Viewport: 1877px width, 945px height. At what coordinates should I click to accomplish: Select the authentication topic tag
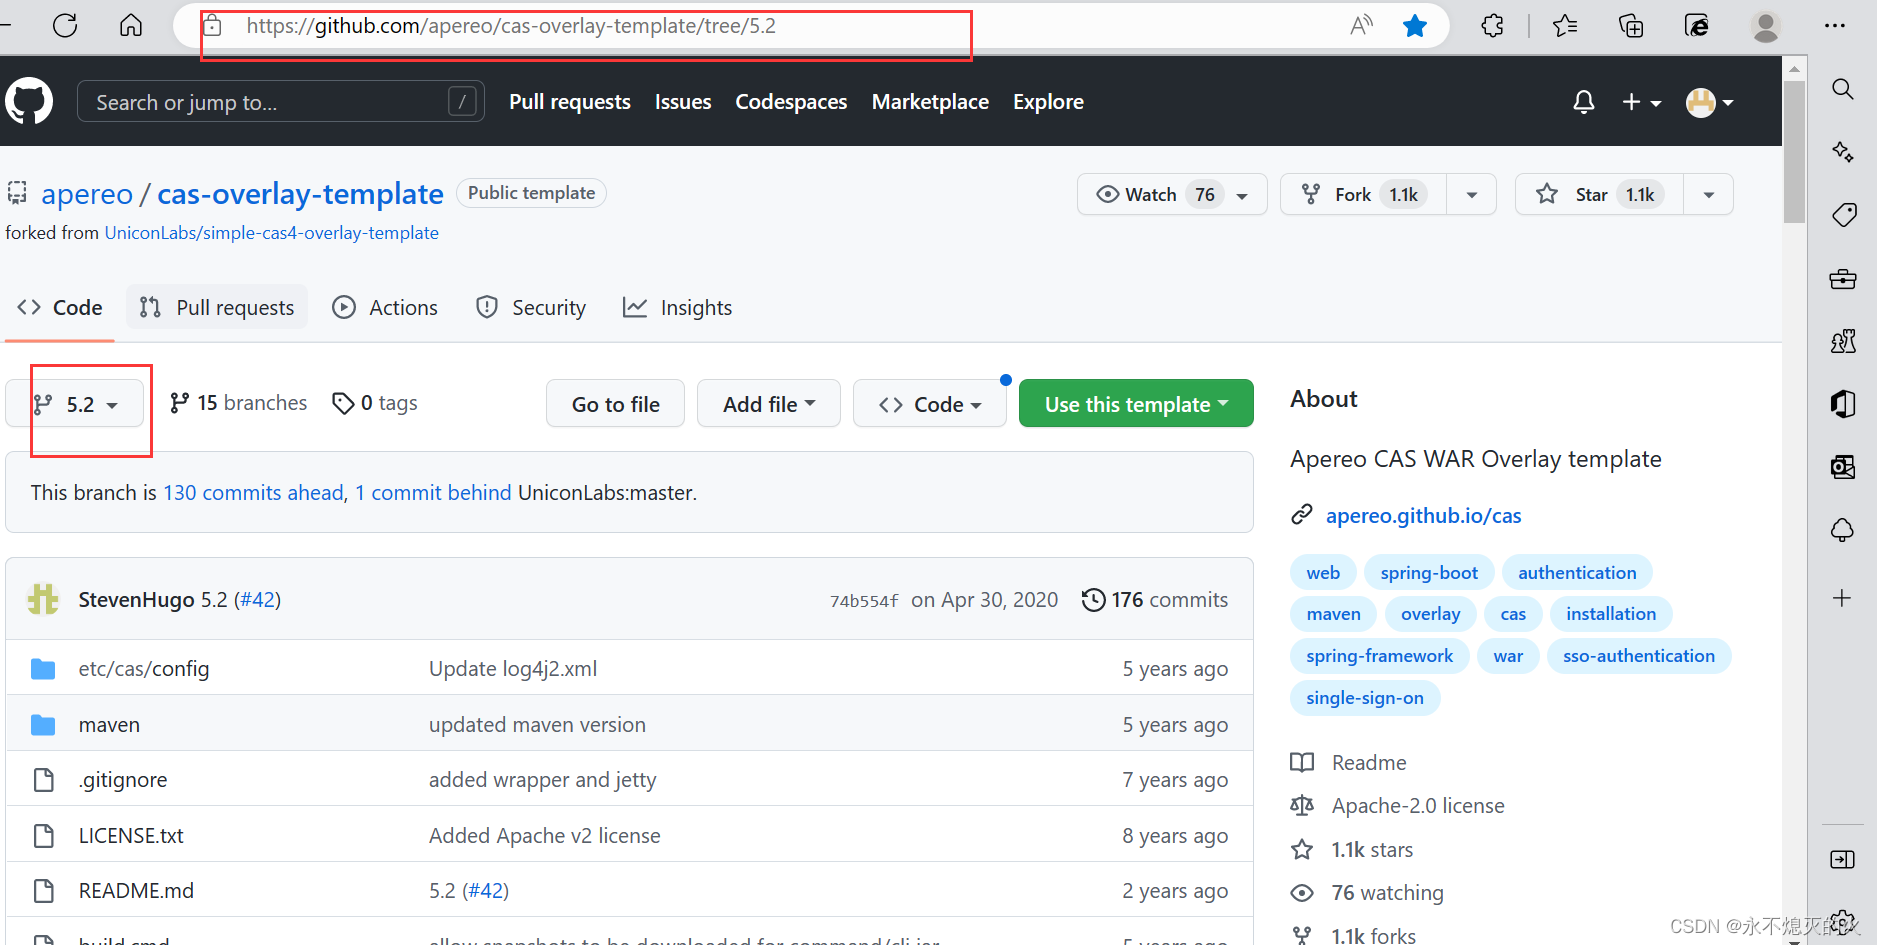[1577, 572]
